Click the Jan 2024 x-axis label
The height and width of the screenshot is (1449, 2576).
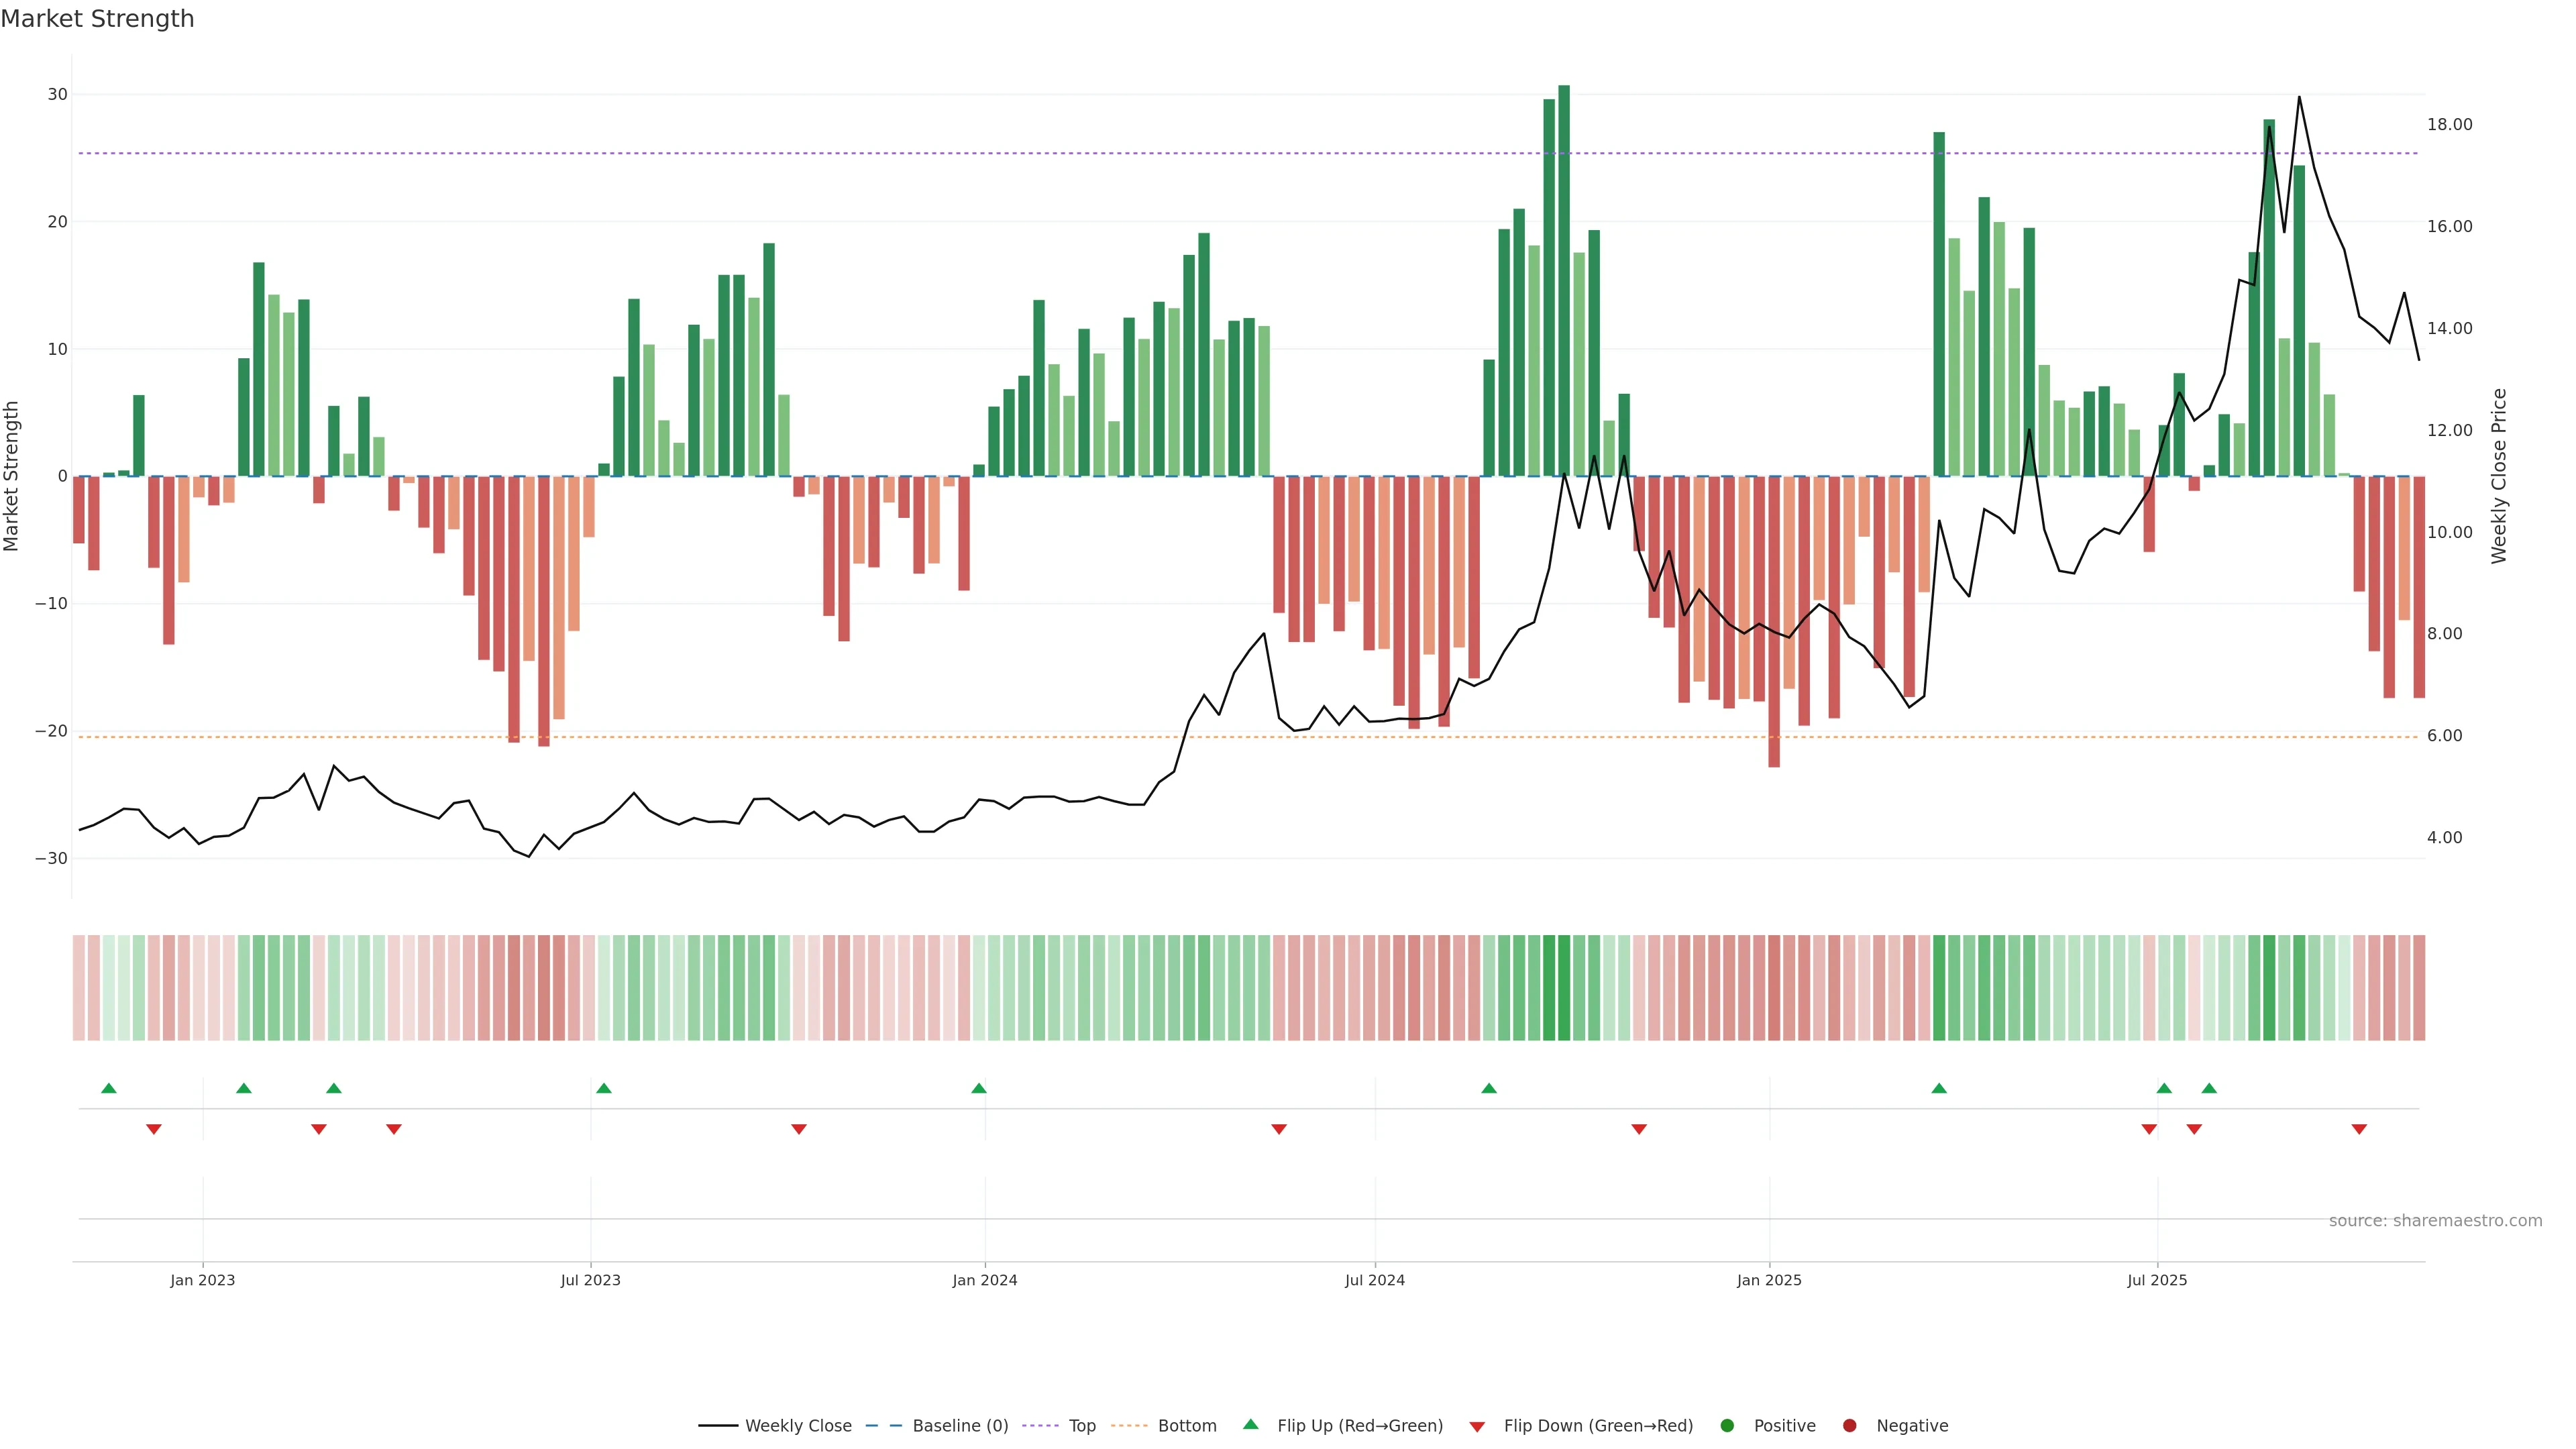(x=984, y=1280)
